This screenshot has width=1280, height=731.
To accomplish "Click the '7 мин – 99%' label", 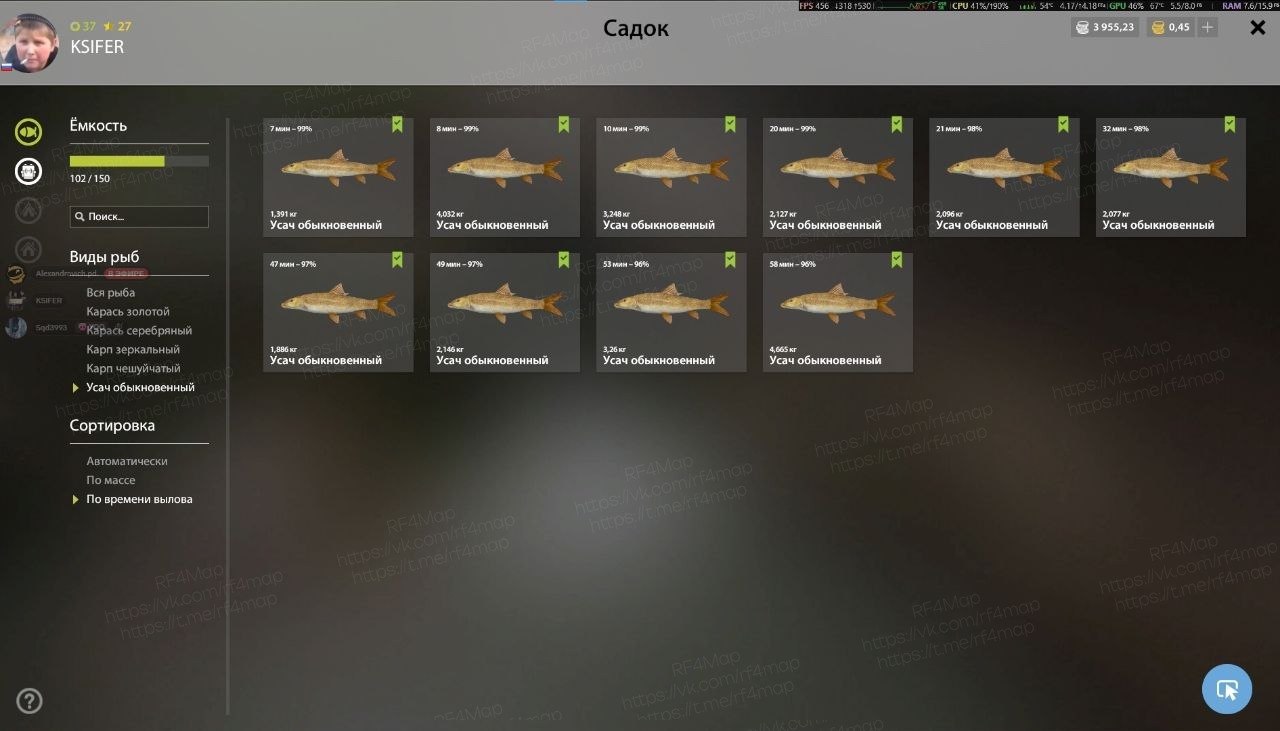I will point(291,129).
